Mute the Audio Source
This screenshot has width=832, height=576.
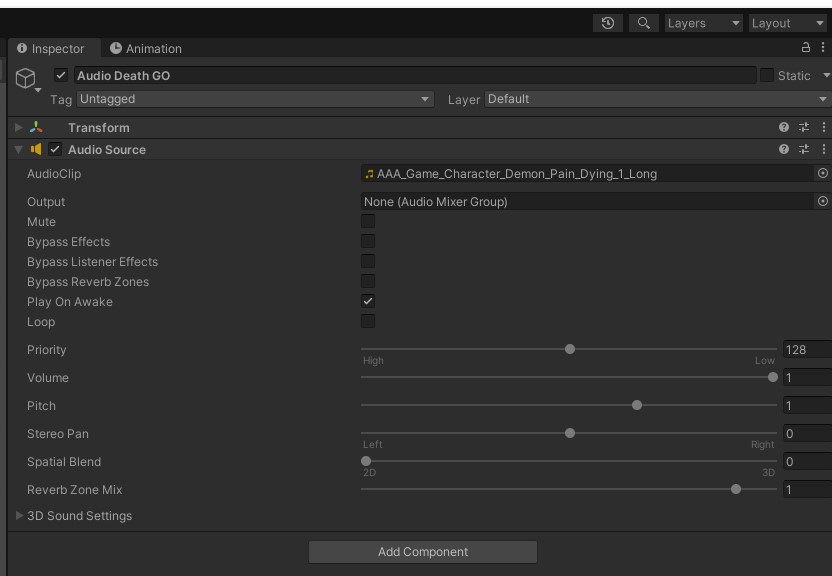370,221
